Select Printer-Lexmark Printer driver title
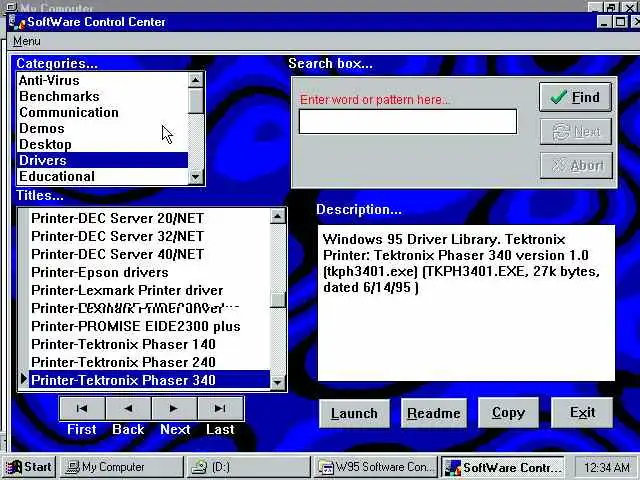This screenshot has height=480, width=640. coord(149,290)
